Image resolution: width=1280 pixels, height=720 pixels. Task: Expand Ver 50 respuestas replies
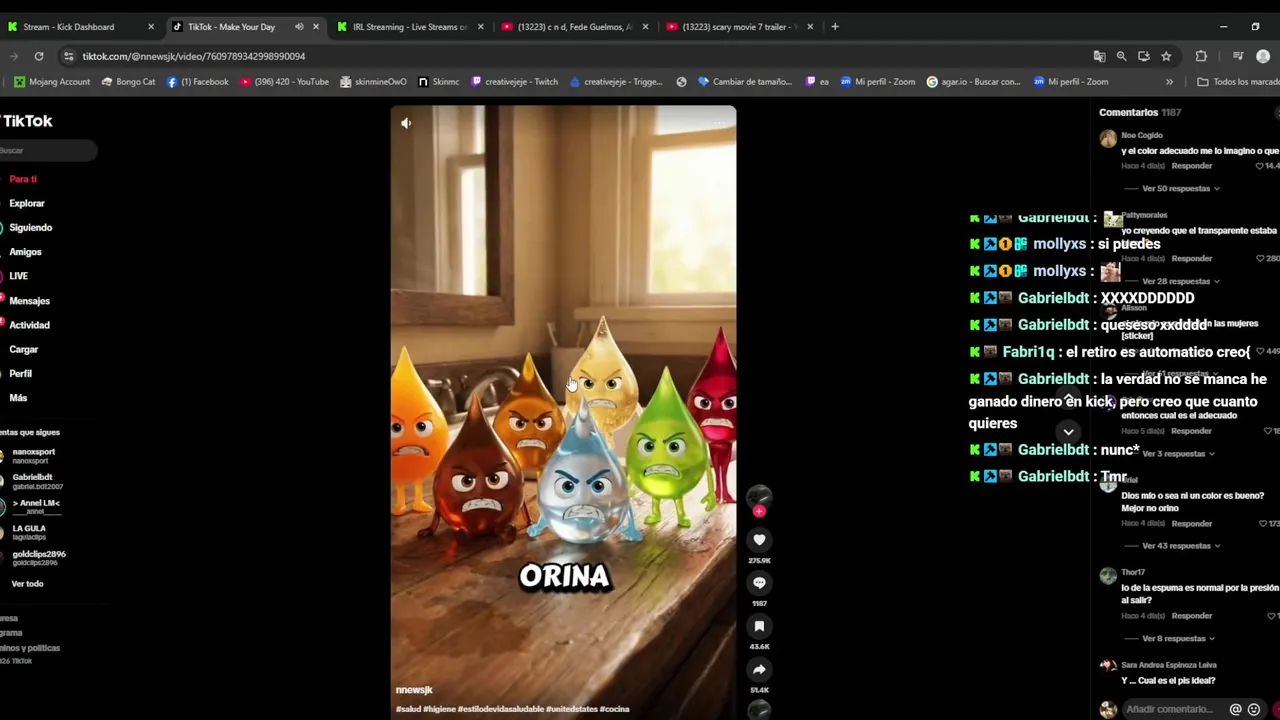pos(1180,189)
